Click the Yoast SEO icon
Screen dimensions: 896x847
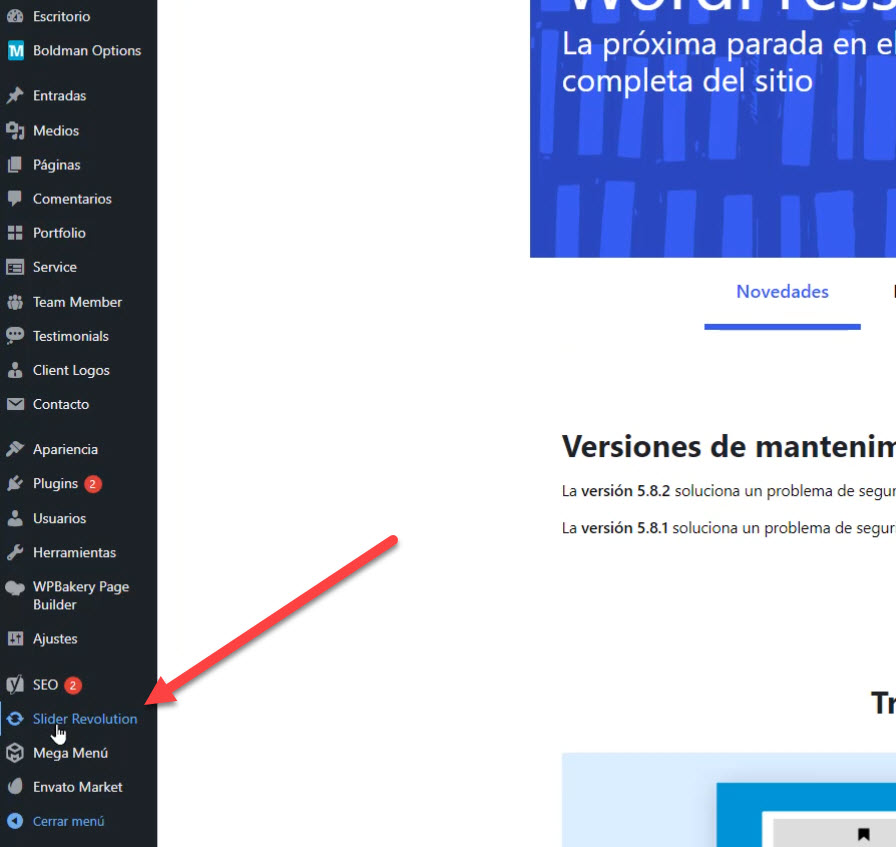tap(15, 684)
